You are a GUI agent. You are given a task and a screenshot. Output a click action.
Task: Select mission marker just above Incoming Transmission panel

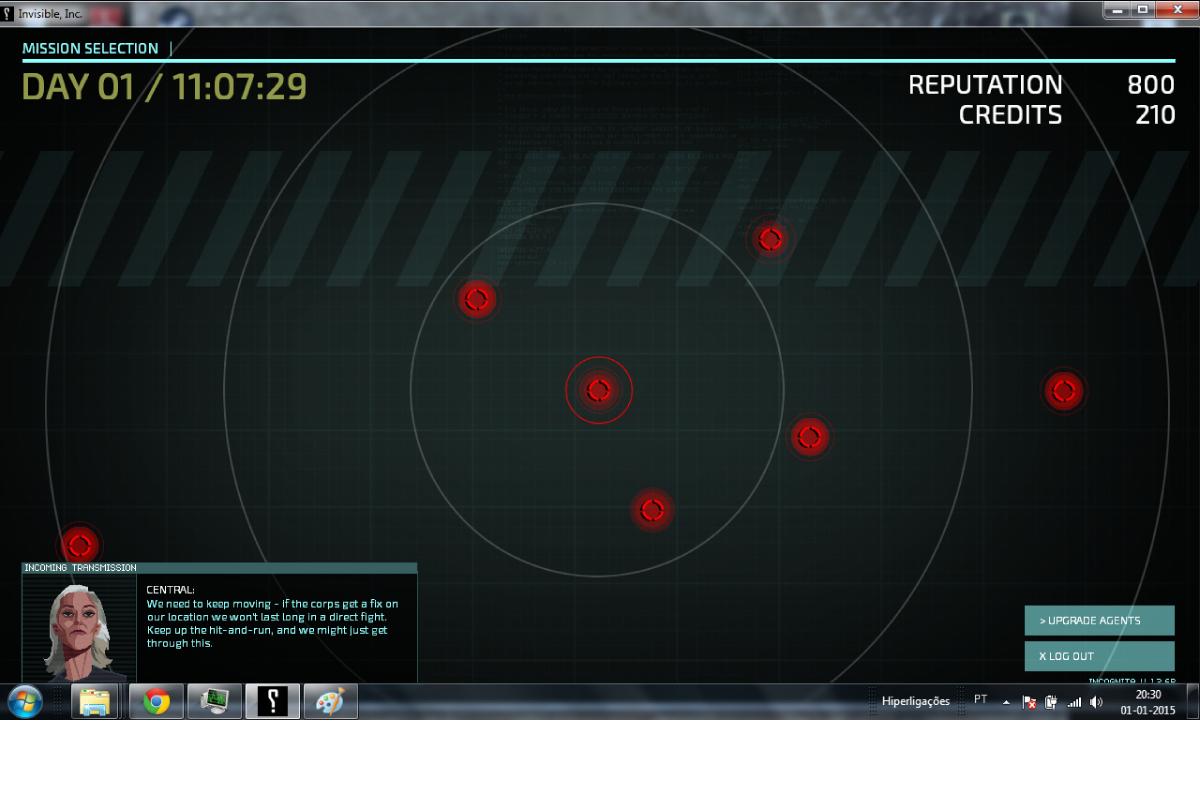(x=80, y=545)
